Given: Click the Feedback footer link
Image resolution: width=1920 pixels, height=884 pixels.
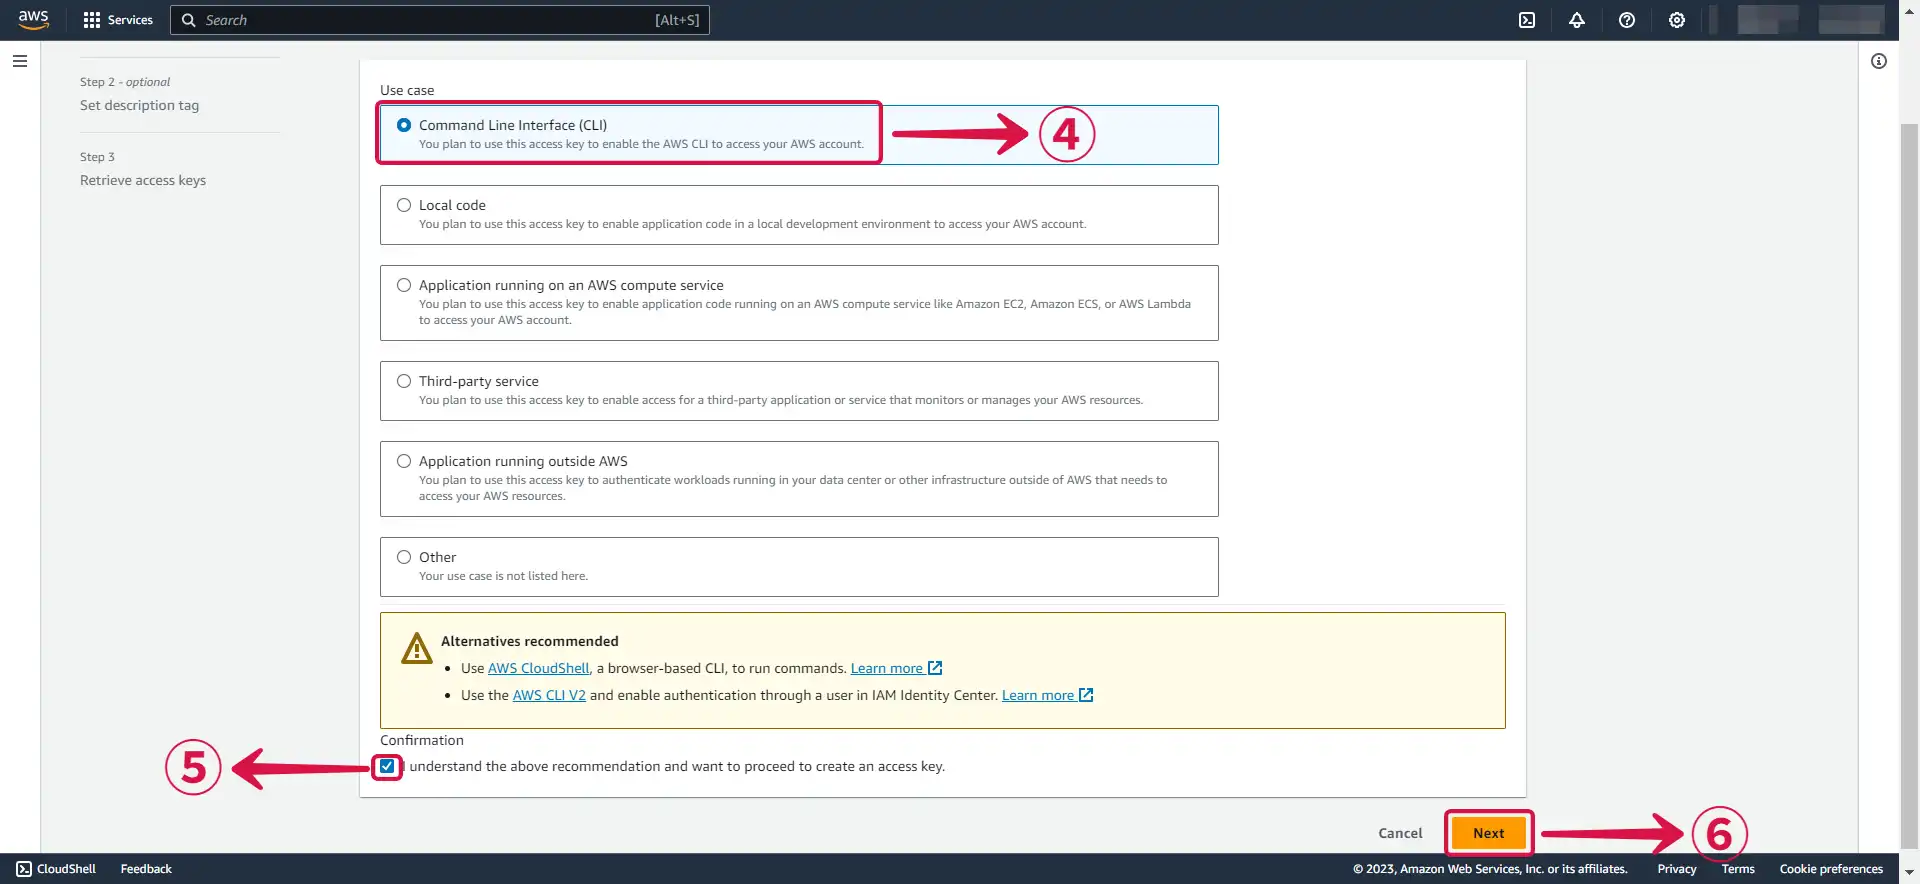Looking at the screenshot, I should click(x=146, y=869).
